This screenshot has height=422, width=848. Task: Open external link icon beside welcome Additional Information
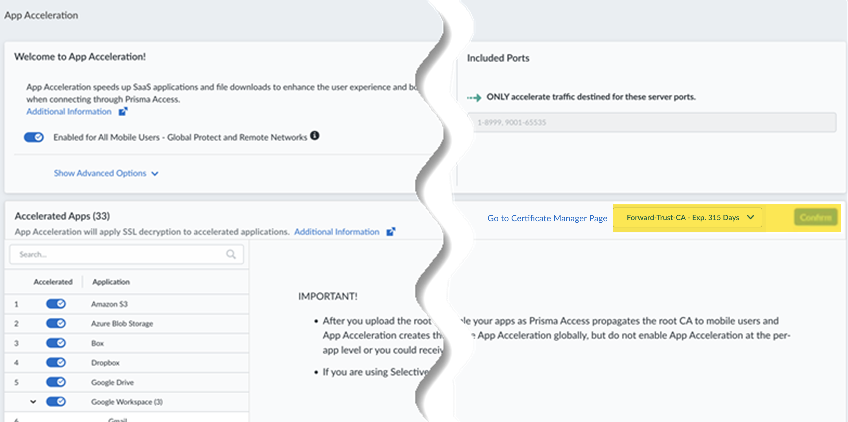pos(123,112)
